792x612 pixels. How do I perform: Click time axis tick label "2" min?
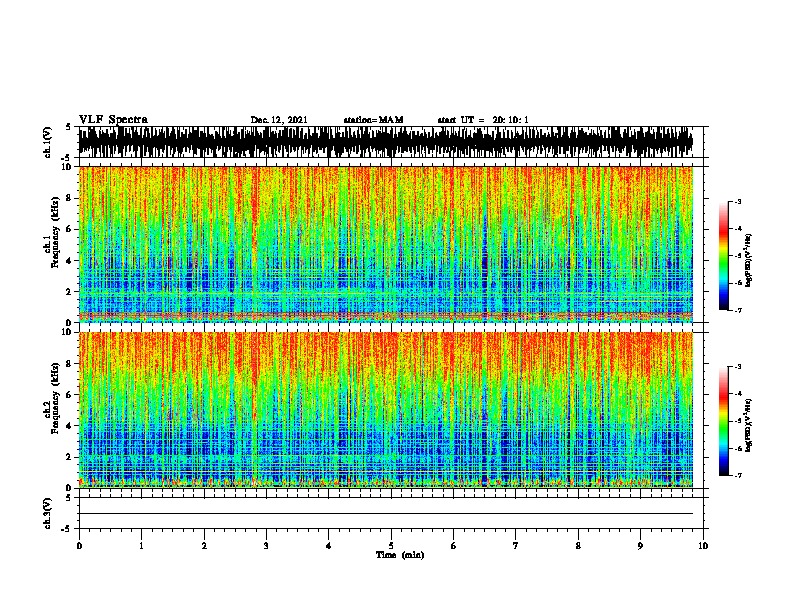pyautogui.click(x=204, y=546)
